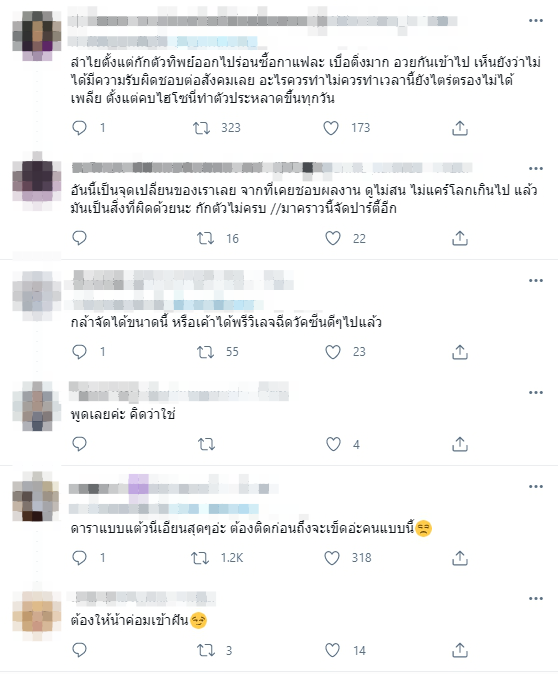
Task: Retweet the tweet showing 323 retweets
Action: point(201,128)
